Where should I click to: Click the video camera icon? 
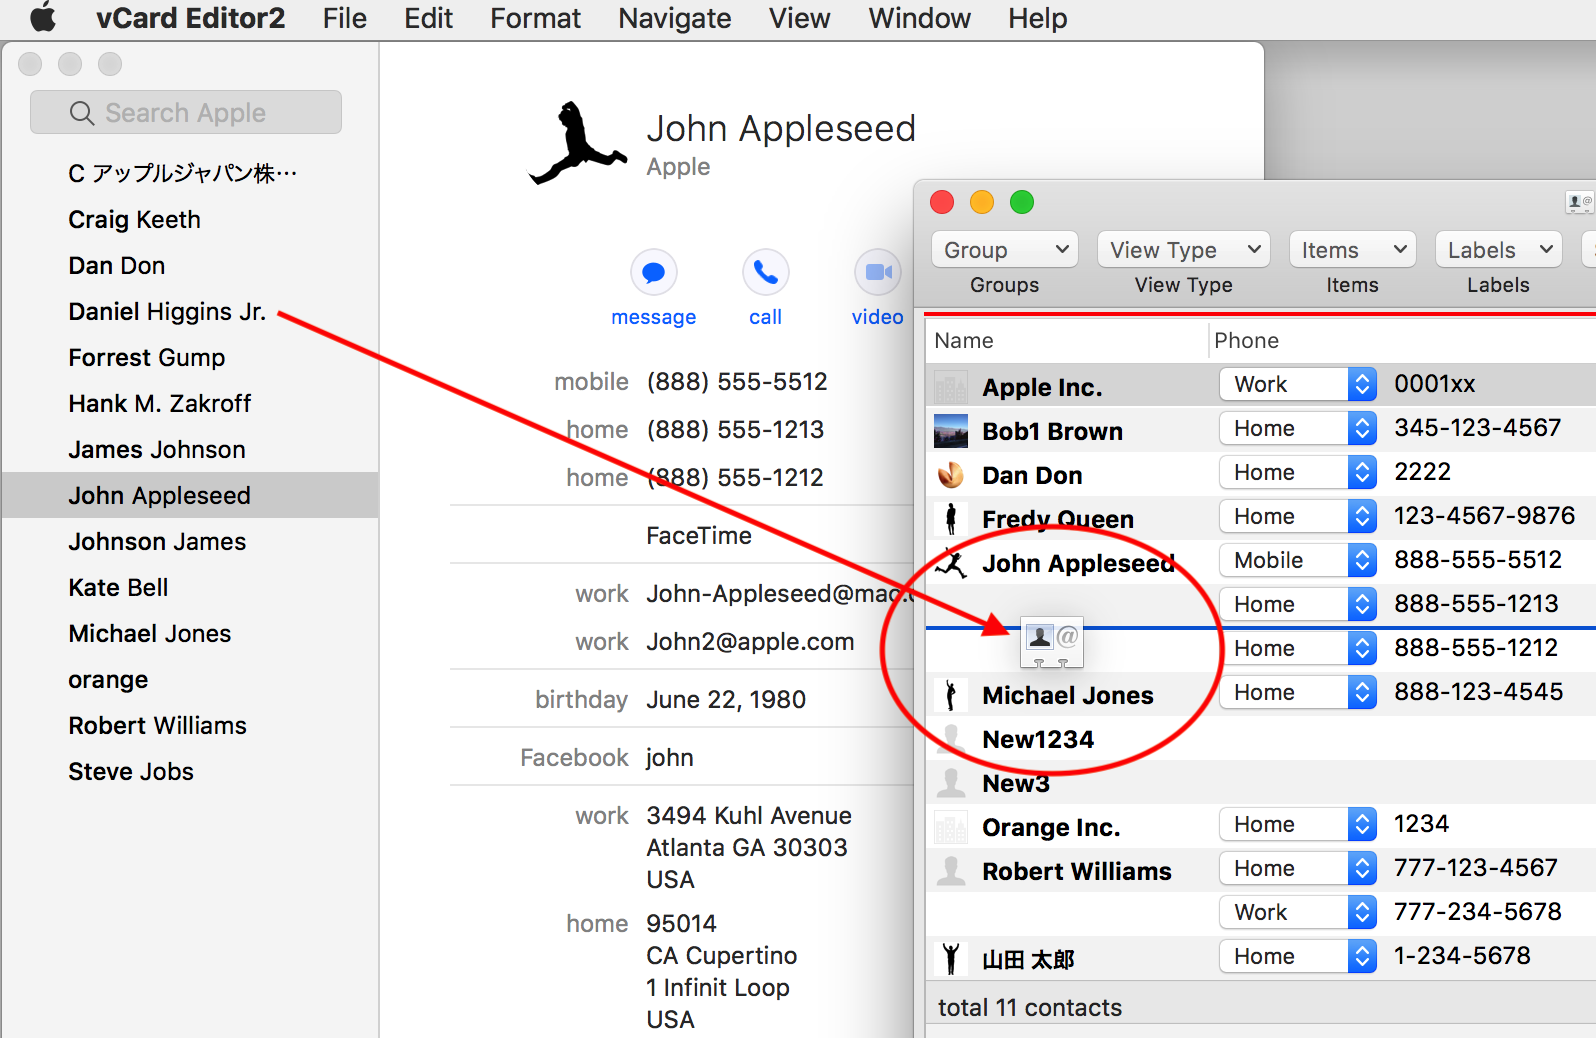878,272
